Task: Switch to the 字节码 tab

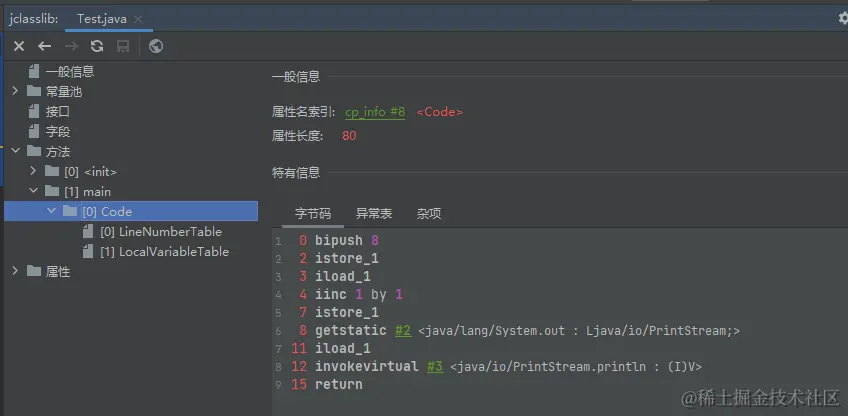Action: pyautogui.click(x=313, y=213)
